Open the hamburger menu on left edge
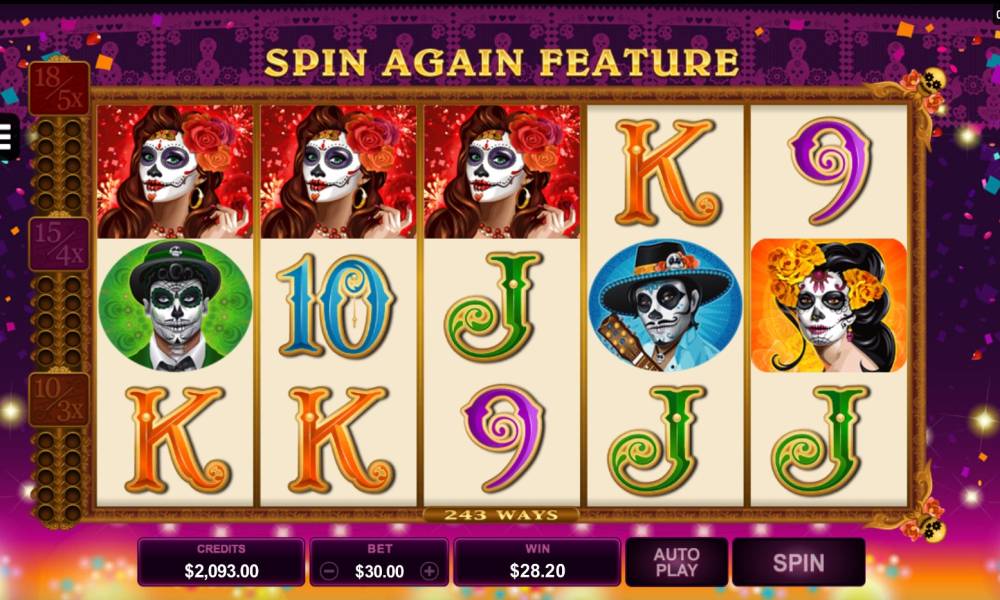Image resolution: width=1000 pixels, height=600 pixels. click(x=6, y=136)
